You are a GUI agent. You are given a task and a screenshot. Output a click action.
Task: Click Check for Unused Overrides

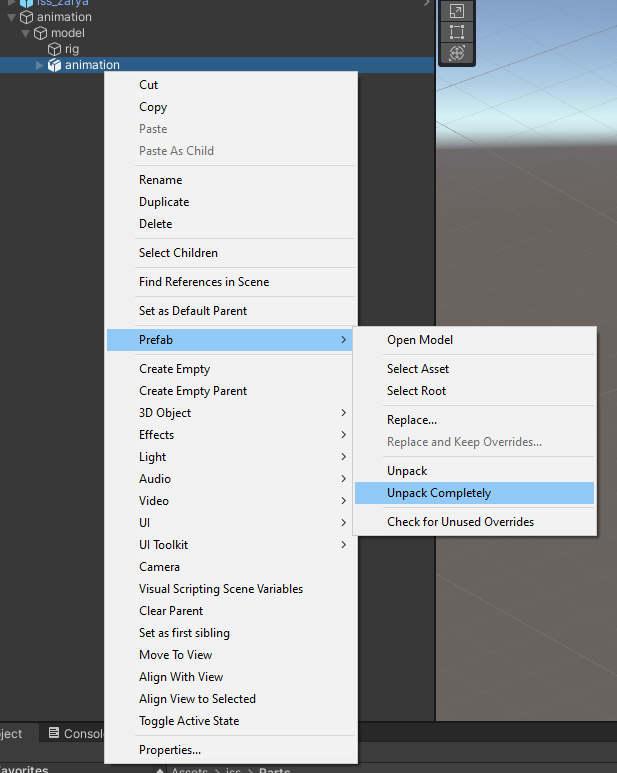[x=460, y=522]
